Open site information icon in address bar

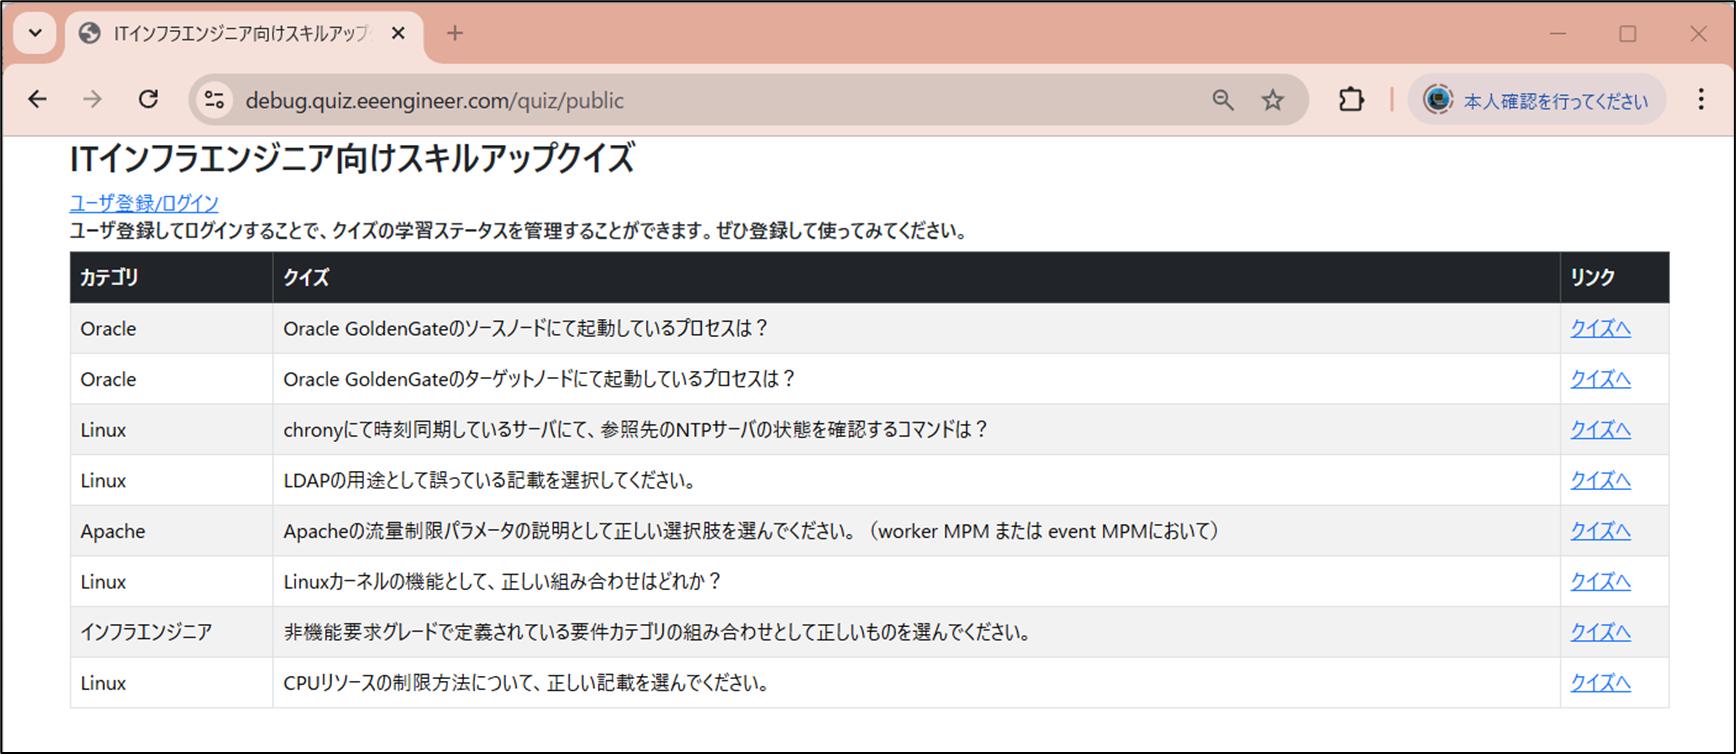click(x=214, y=100)
